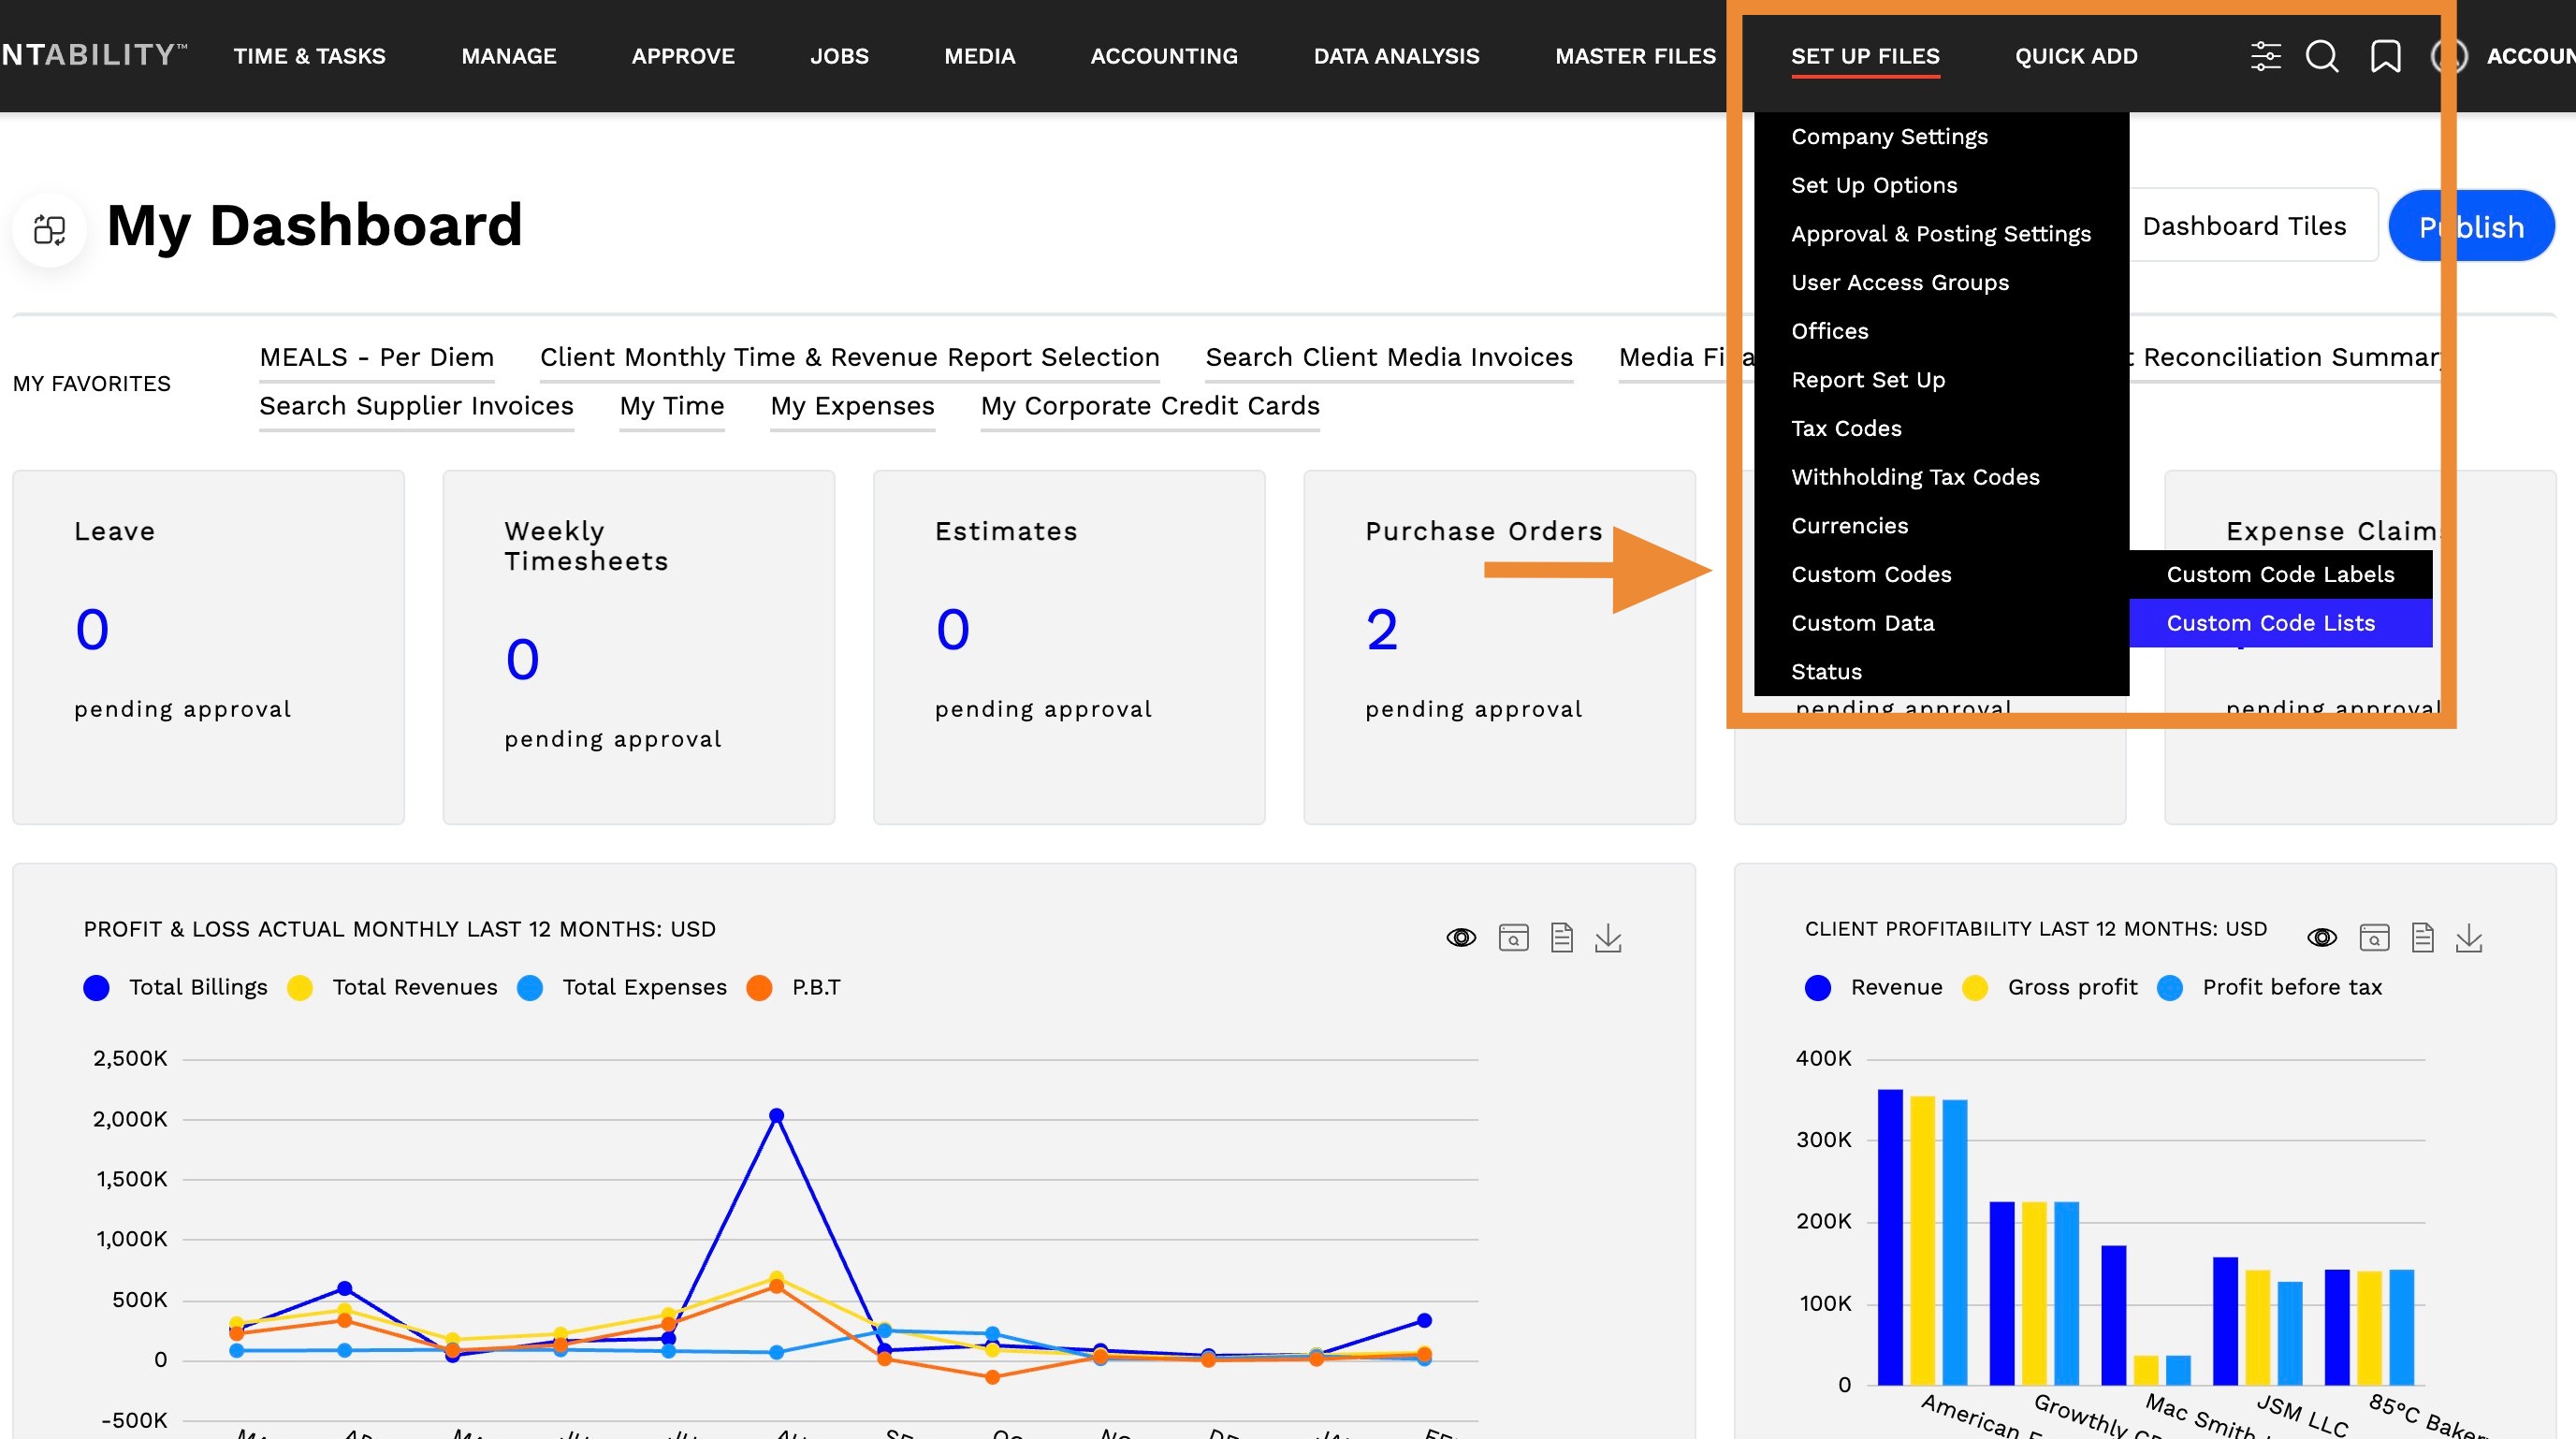Open the Manage menu
Viewport: 2576px width, 1439px height.
click(x=508, y=56)
